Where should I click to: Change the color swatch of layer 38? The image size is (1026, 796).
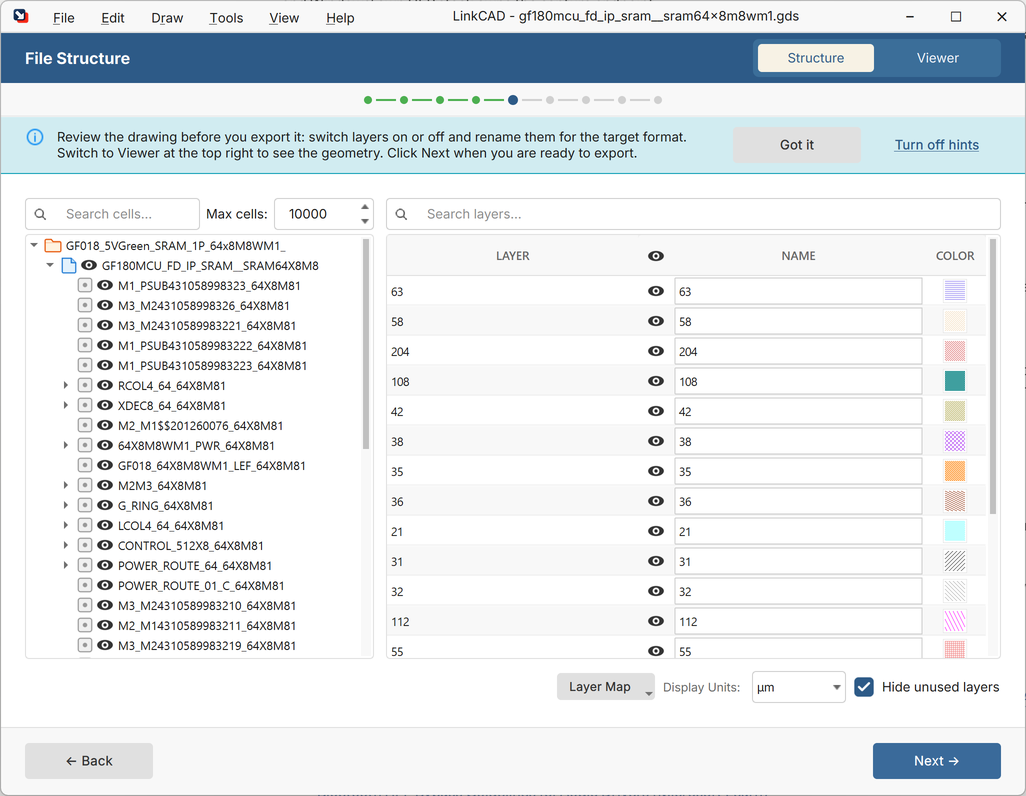click(x=955, y=441)
